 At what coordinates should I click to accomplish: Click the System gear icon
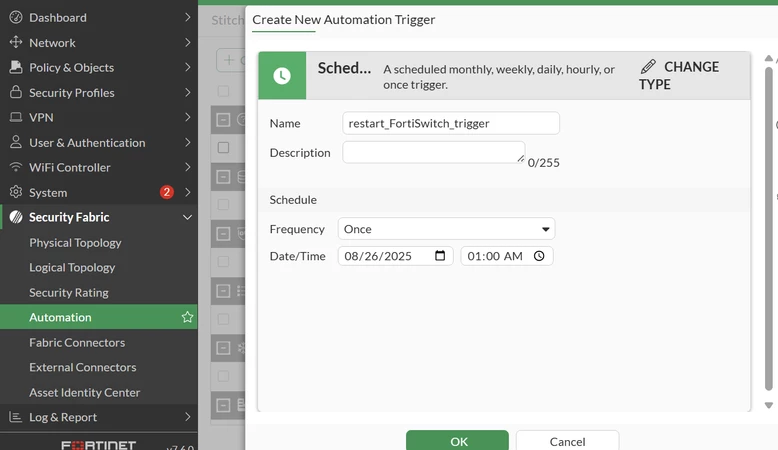pyautogui.click(x=16, y=192)
